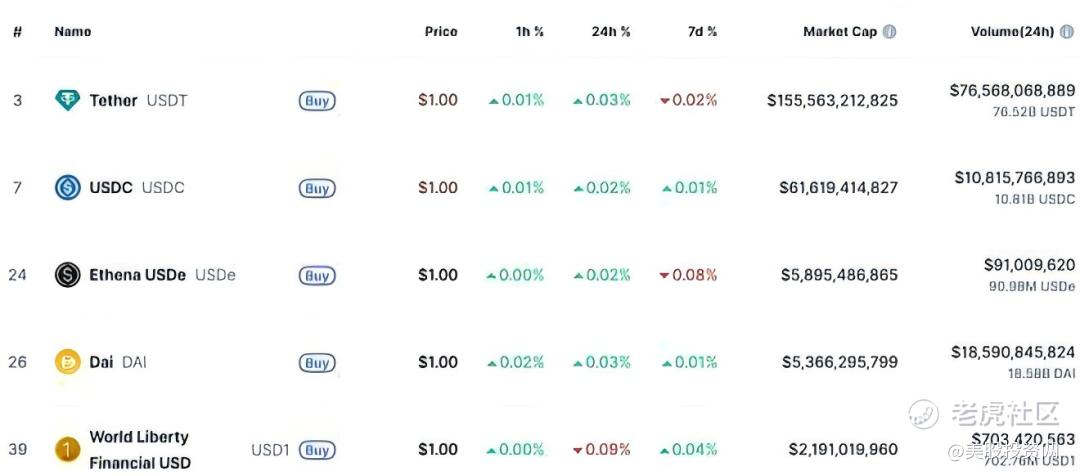Sort by the 24h % column header

point(611,32)
